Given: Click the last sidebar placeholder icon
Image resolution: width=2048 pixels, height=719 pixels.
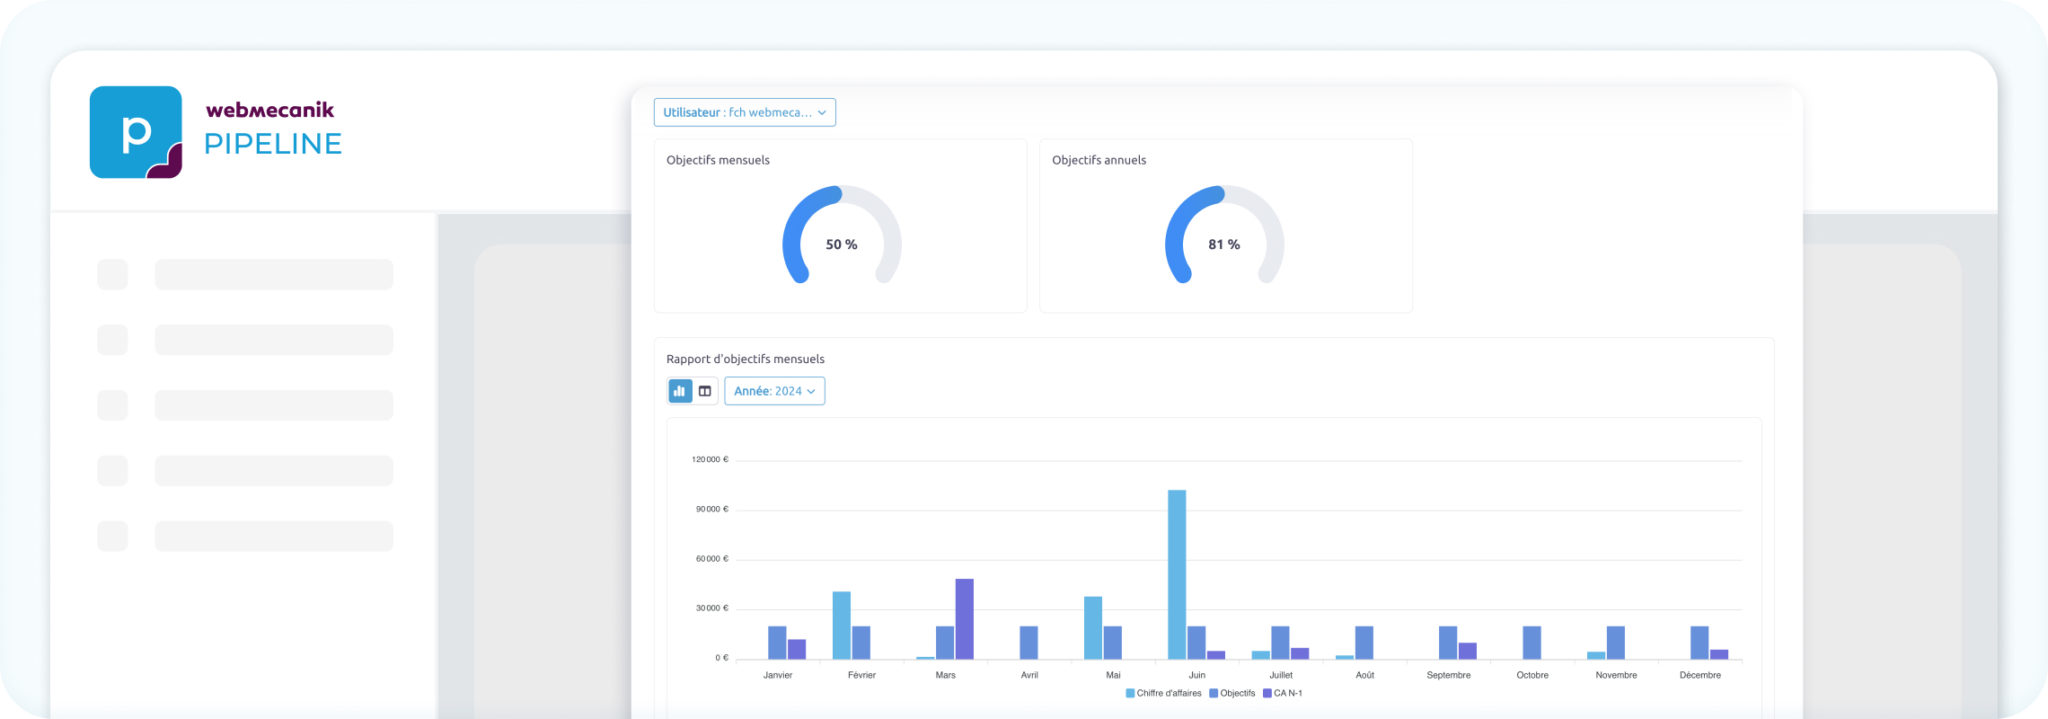Looking at the screenshot, I should [112, 536].
